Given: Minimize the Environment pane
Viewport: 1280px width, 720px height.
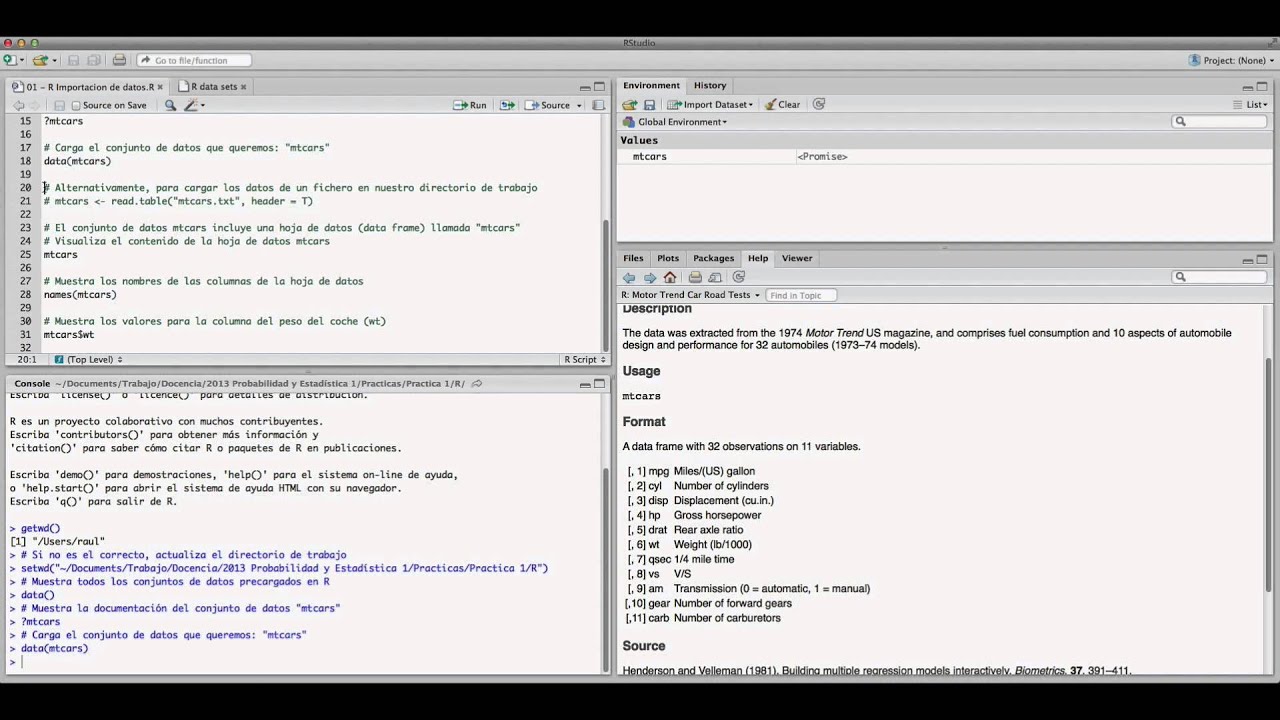Looking at the screenshot, I should [1247, 87].
